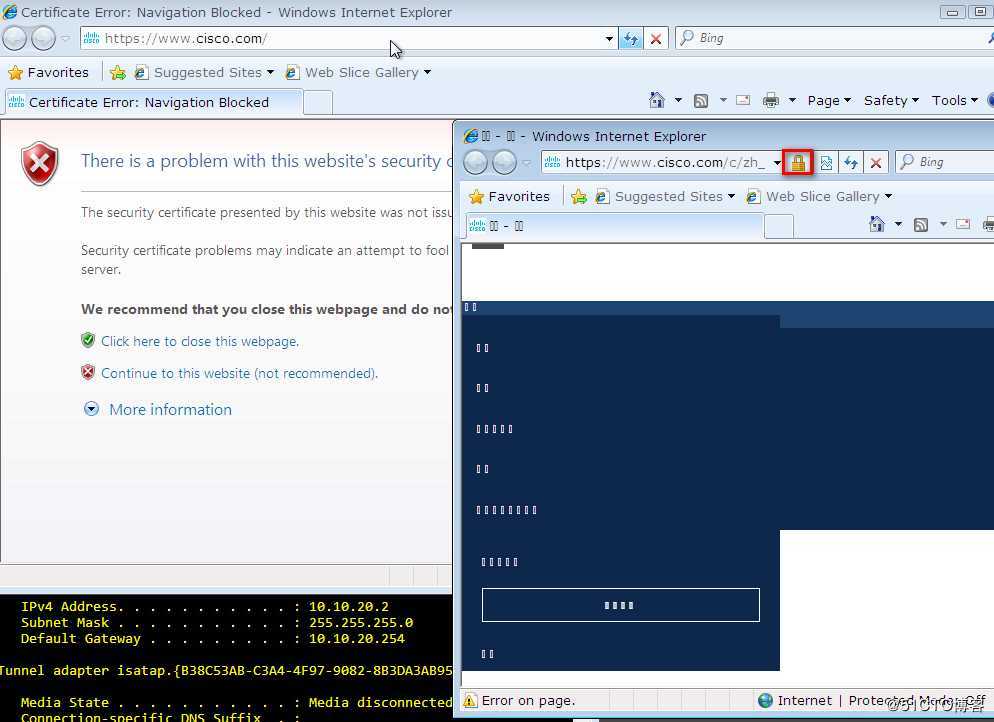Click the gold lock security icon
Image resolution: width=994 pixels, height=722 pixels.
tap(798, 162)
